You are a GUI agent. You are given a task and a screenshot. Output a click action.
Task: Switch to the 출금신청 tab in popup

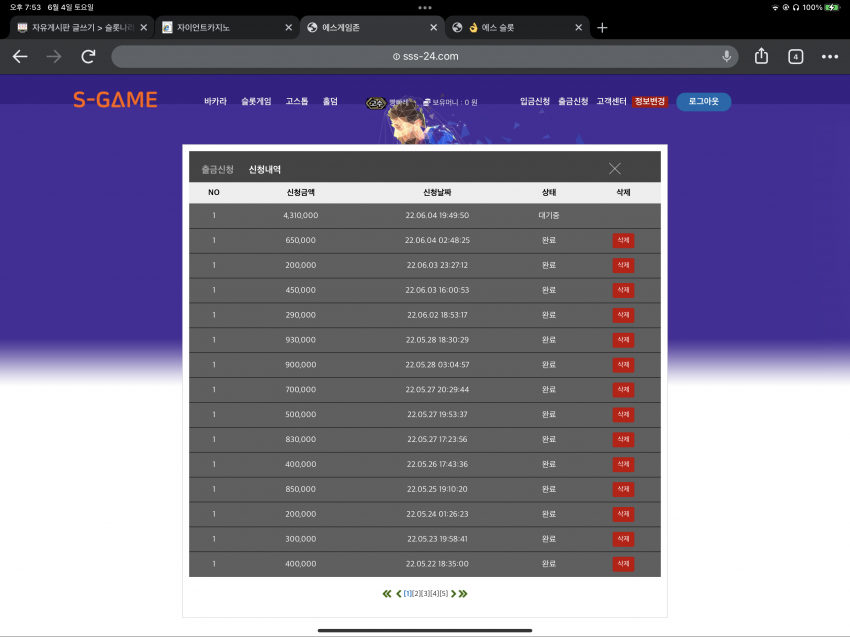(217, 170)
